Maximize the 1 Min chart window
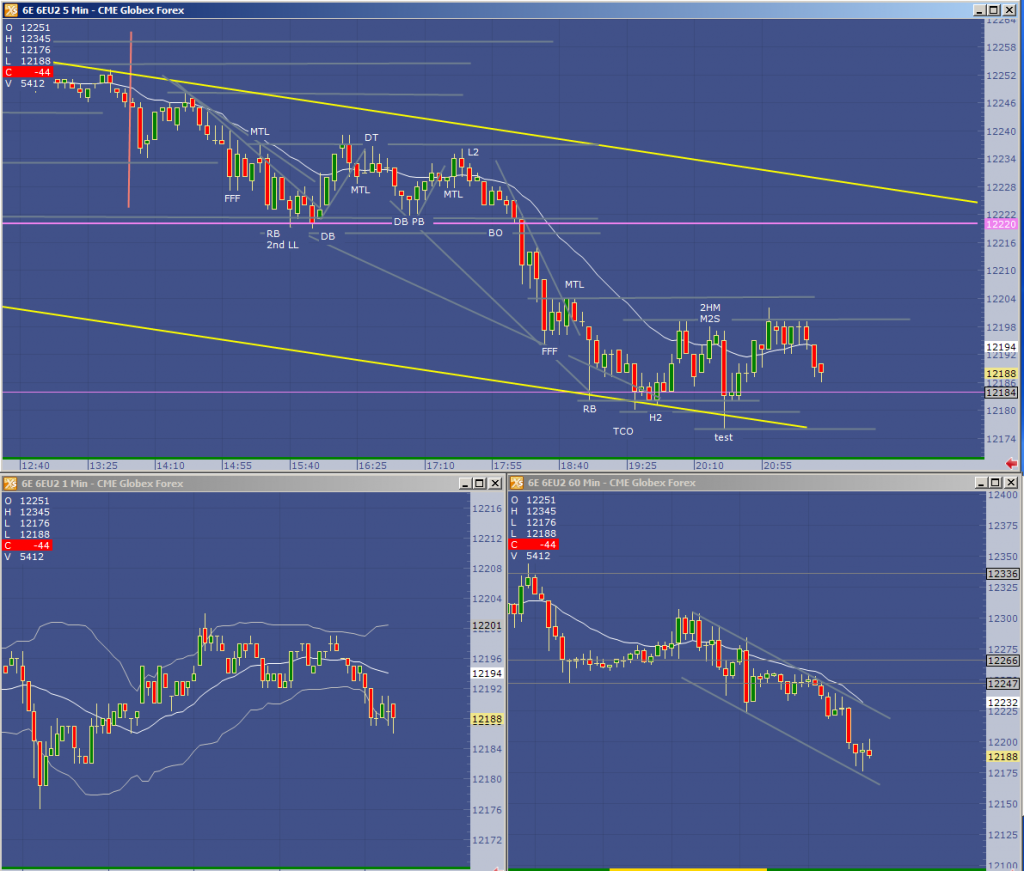 click(478, 482)
